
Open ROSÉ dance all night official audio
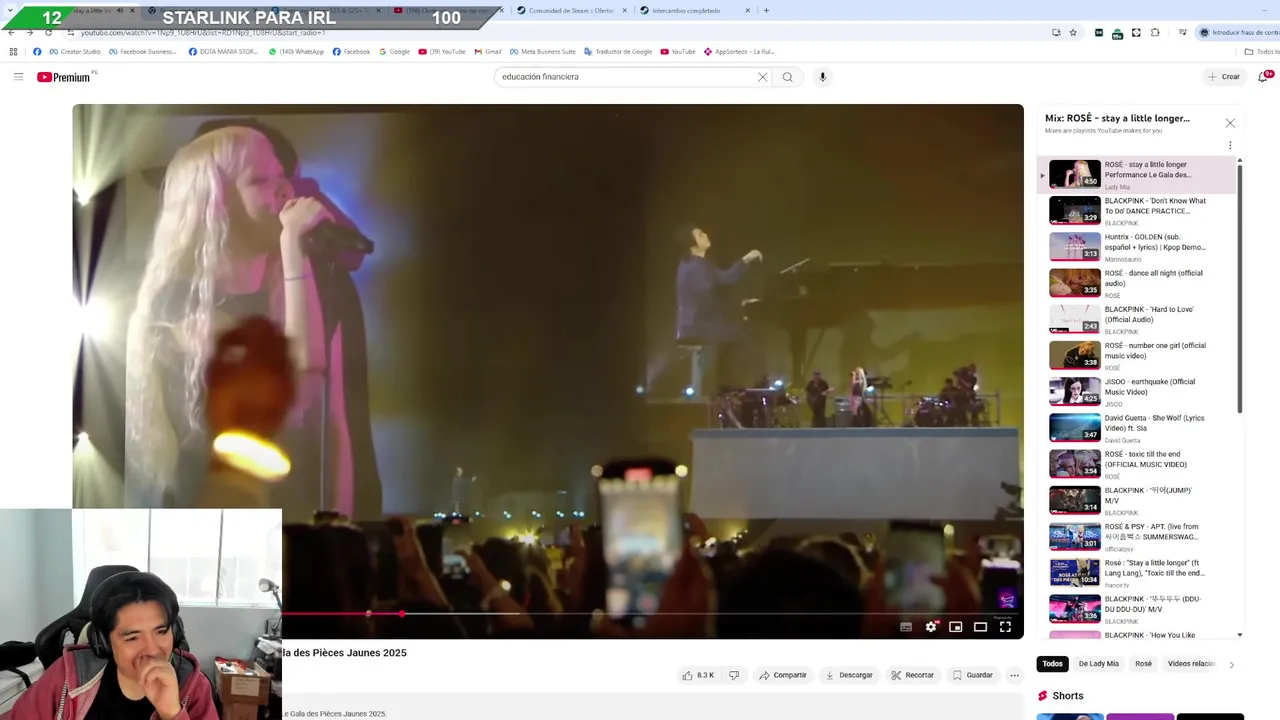(x=1137, y=283)
